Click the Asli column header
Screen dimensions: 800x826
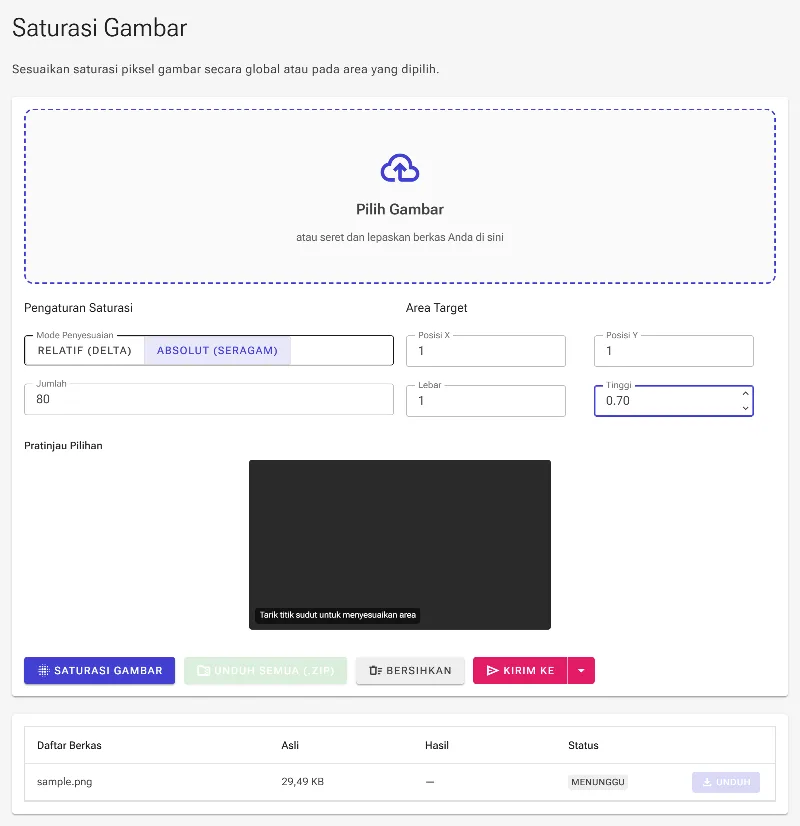click(290, 745)
